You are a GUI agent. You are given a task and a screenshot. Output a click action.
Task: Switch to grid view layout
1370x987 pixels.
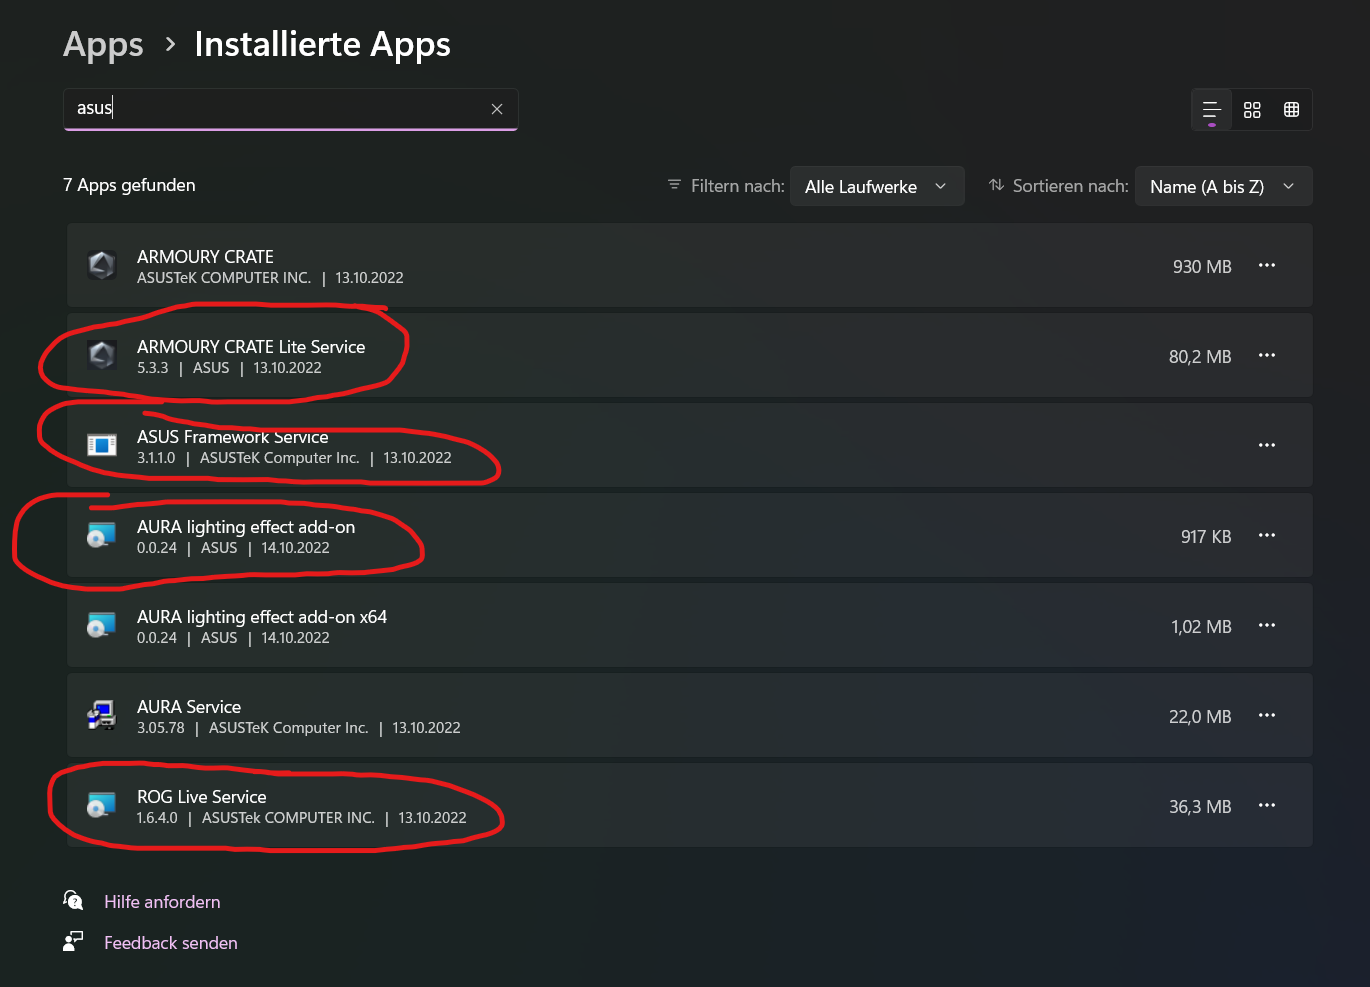pos(1252,110)
